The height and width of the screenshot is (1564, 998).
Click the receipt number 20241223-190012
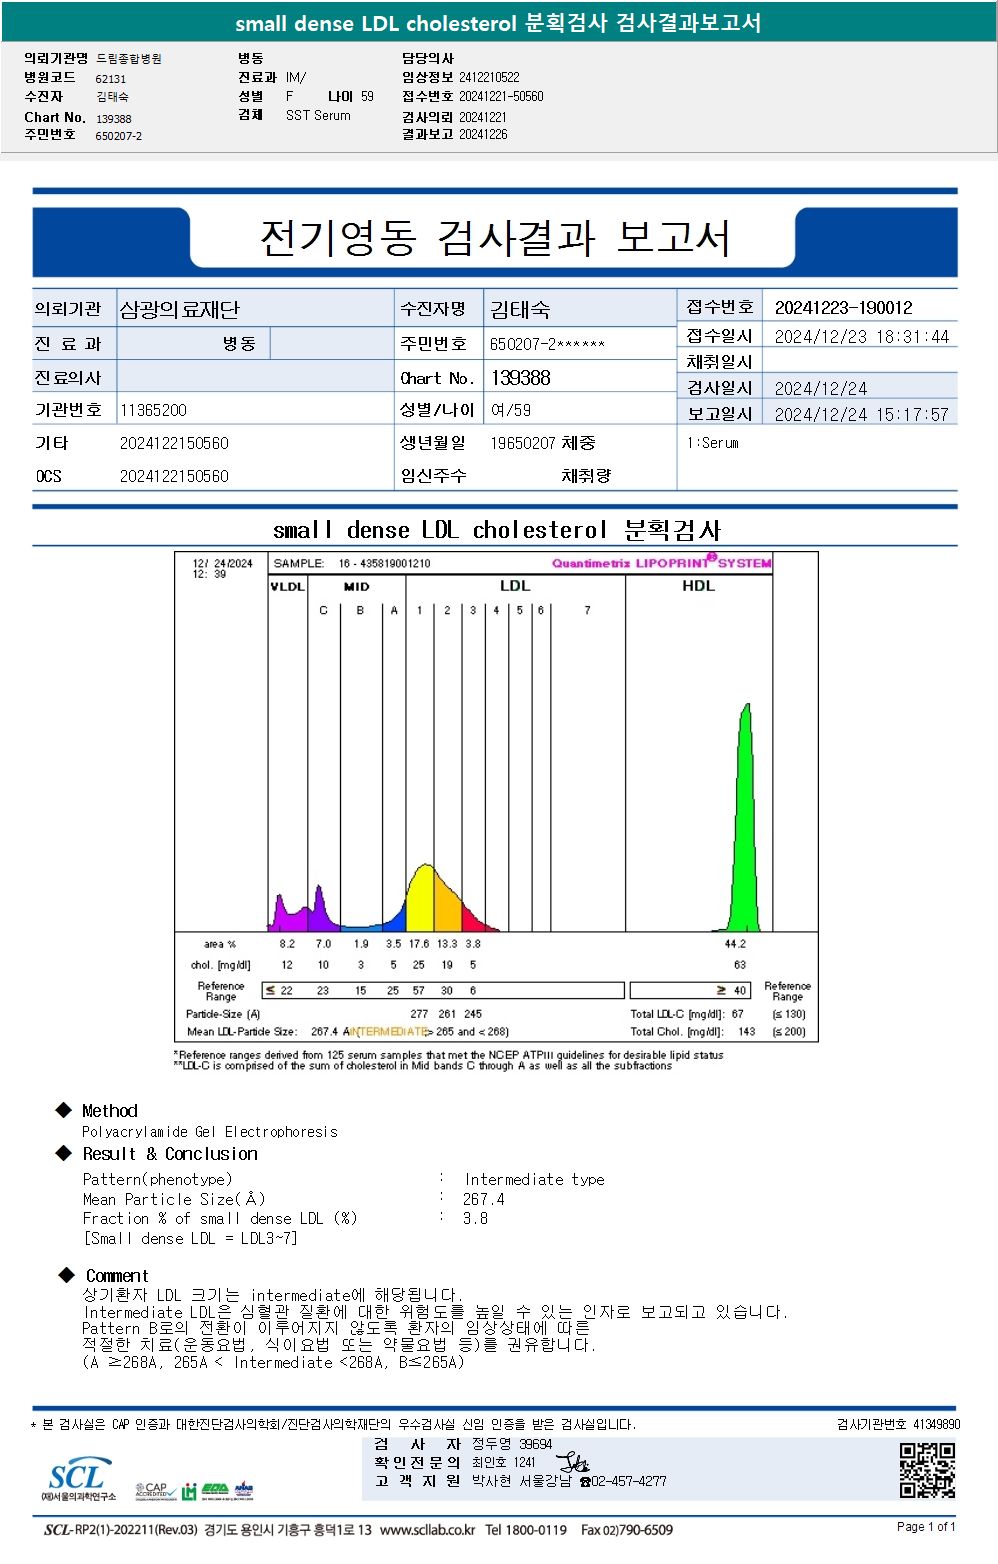point(843,308)
